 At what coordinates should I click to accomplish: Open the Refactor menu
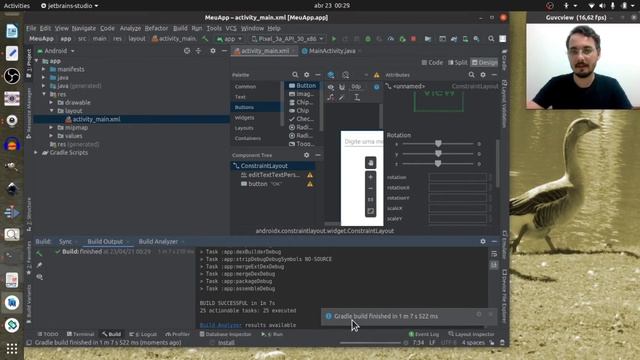156,28
